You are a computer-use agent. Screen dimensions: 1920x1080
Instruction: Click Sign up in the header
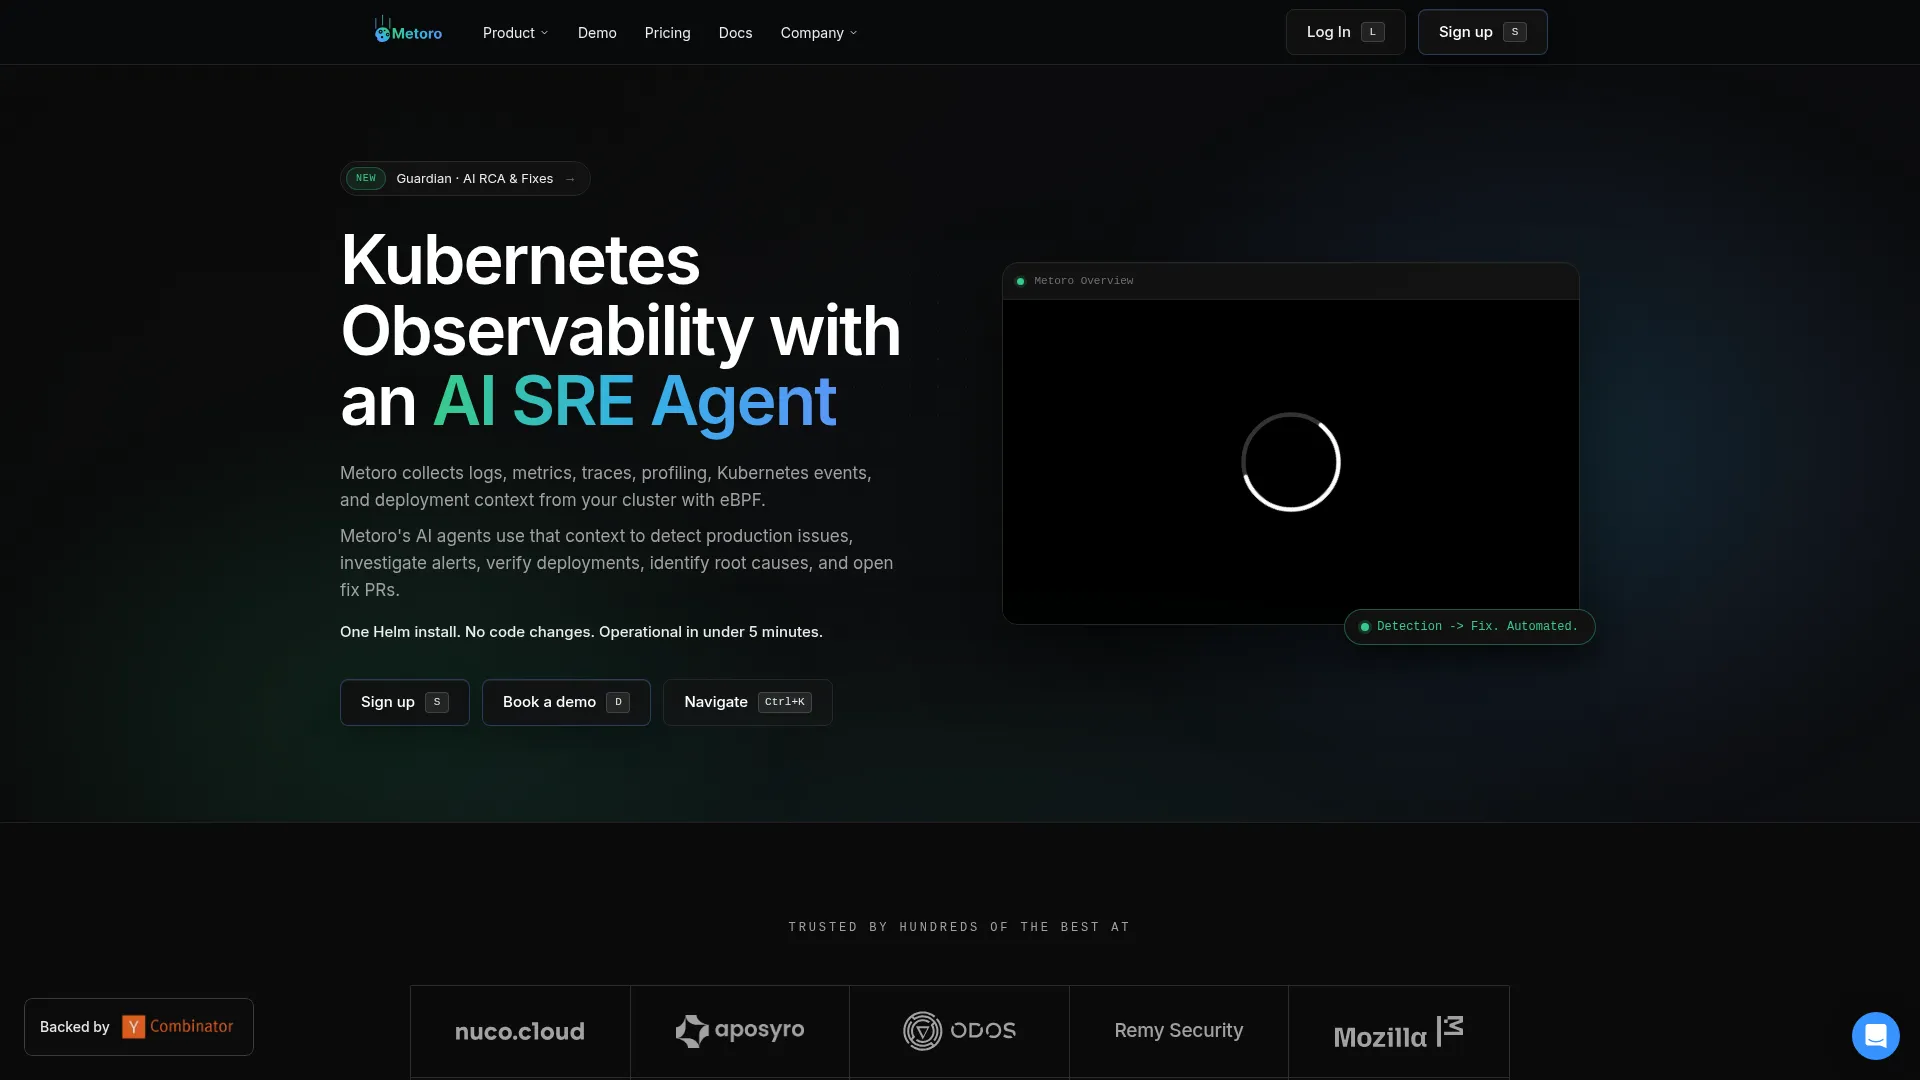1482,32
